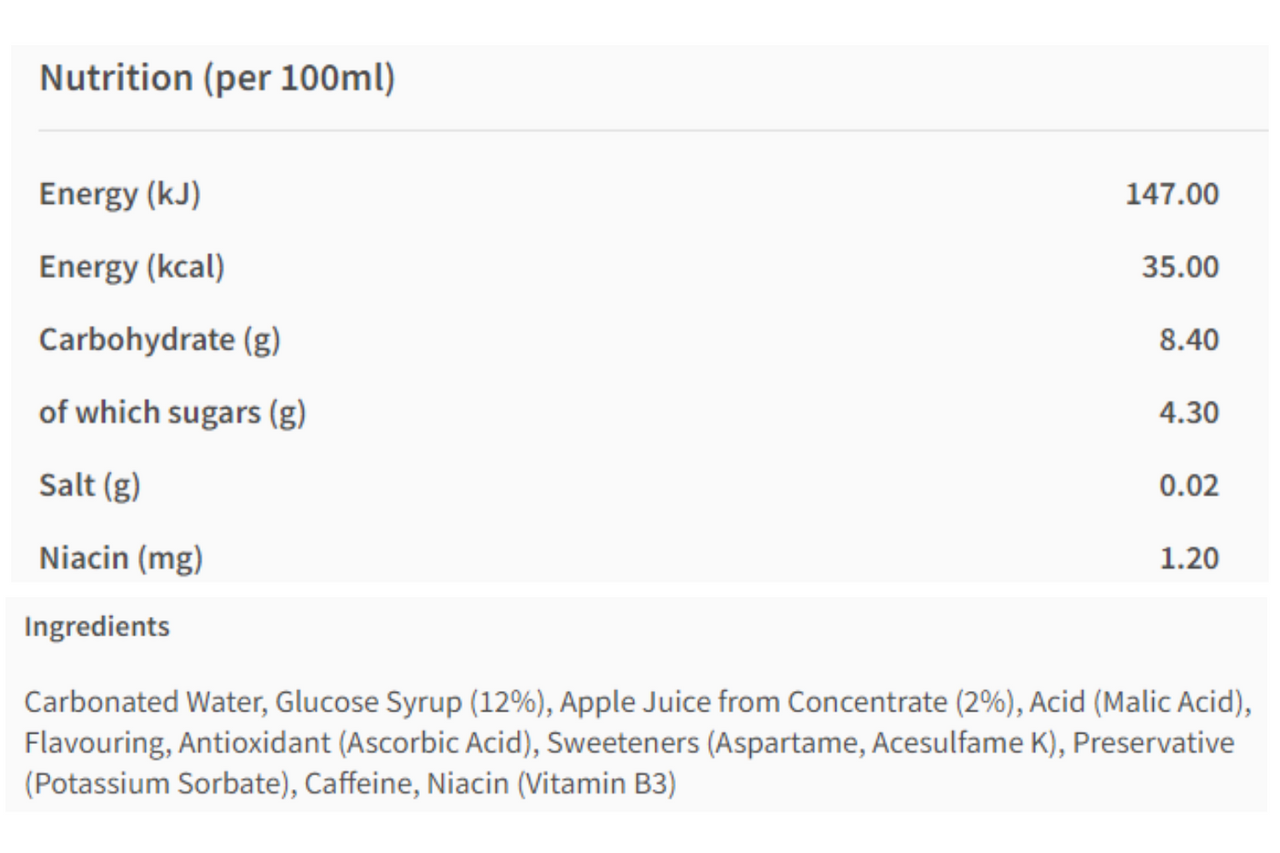Select the "of which sugars (g)" label

click(172, 413)
